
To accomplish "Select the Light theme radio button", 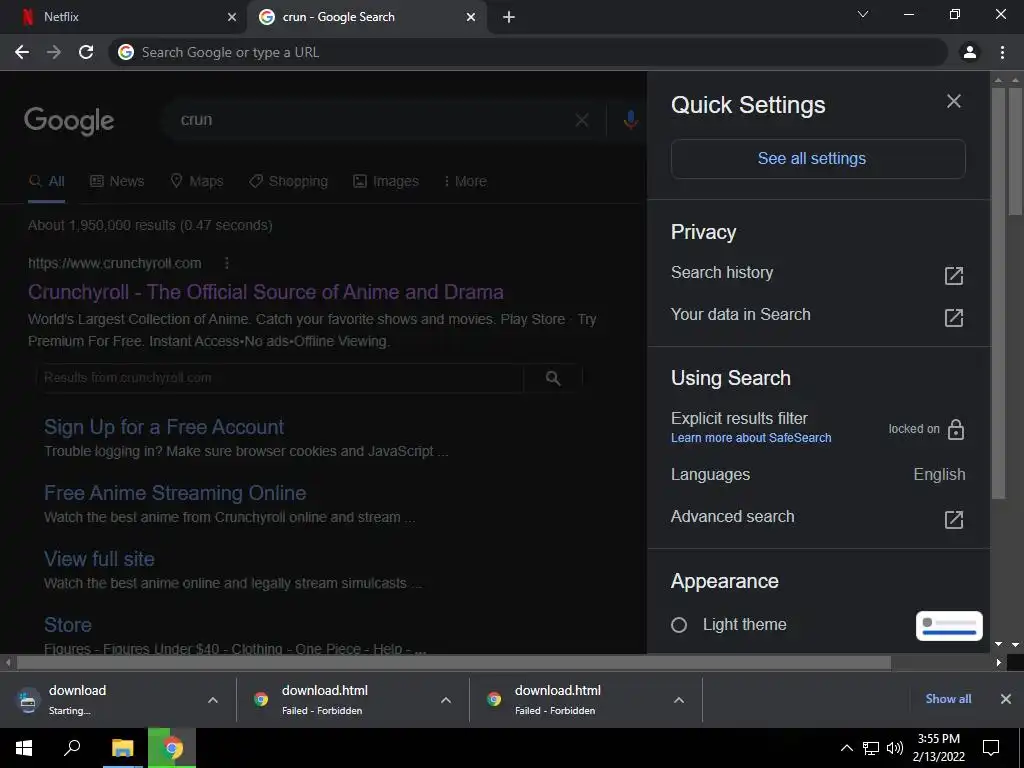I will point(679,625).
